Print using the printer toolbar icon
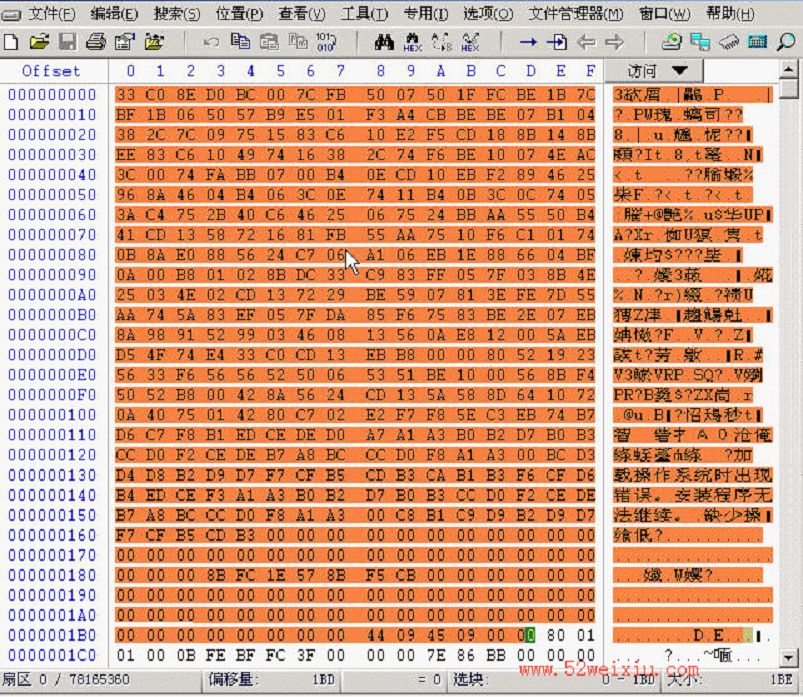Screen dimensions: 803x697 point(96,41)
